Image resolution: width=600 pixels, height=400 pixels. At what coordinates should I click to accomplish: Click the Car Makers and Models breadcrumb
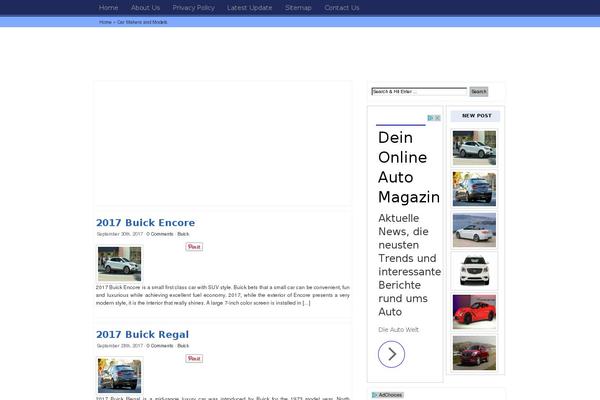tap(142, 22)
